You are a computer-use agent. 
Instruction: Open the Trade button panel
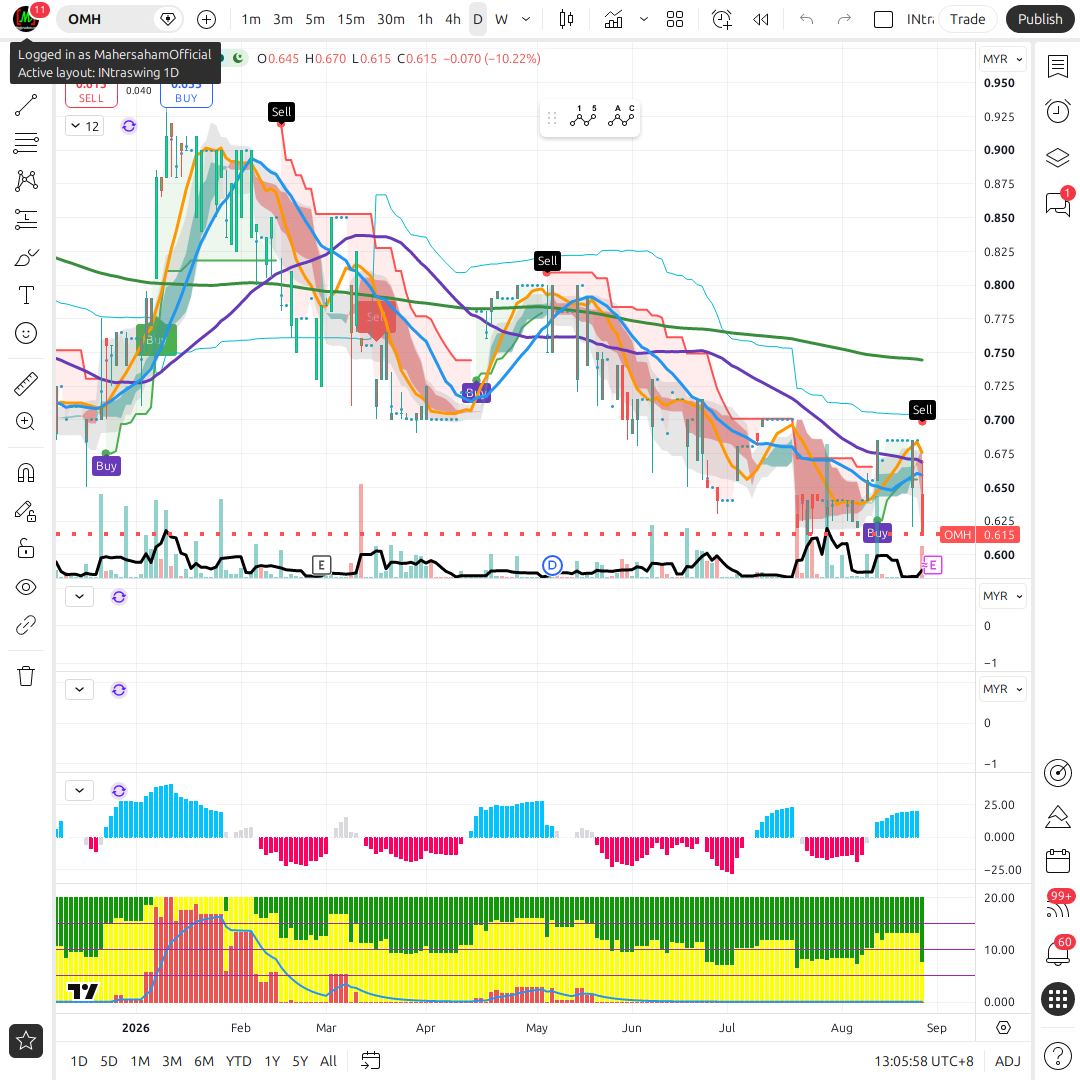point(967,19)
